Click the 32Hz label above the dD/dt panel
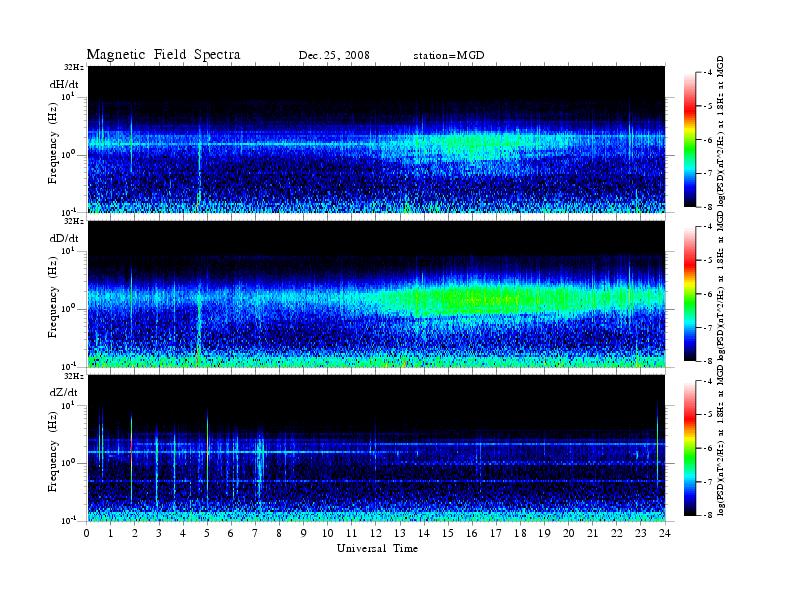Viewport: 792px width, 612px height. [74, 221]
